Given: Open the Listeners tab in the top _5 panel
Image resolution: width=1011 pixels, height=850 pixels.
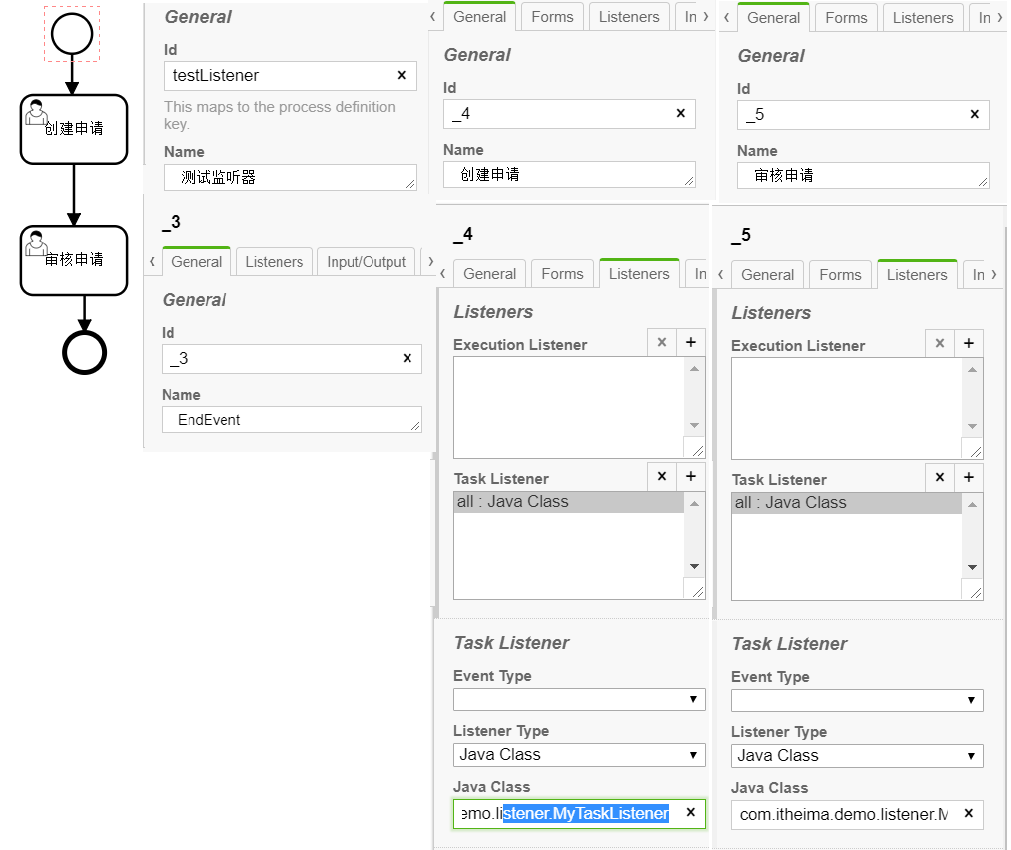Looking at the screenshot, I should 923,18.
